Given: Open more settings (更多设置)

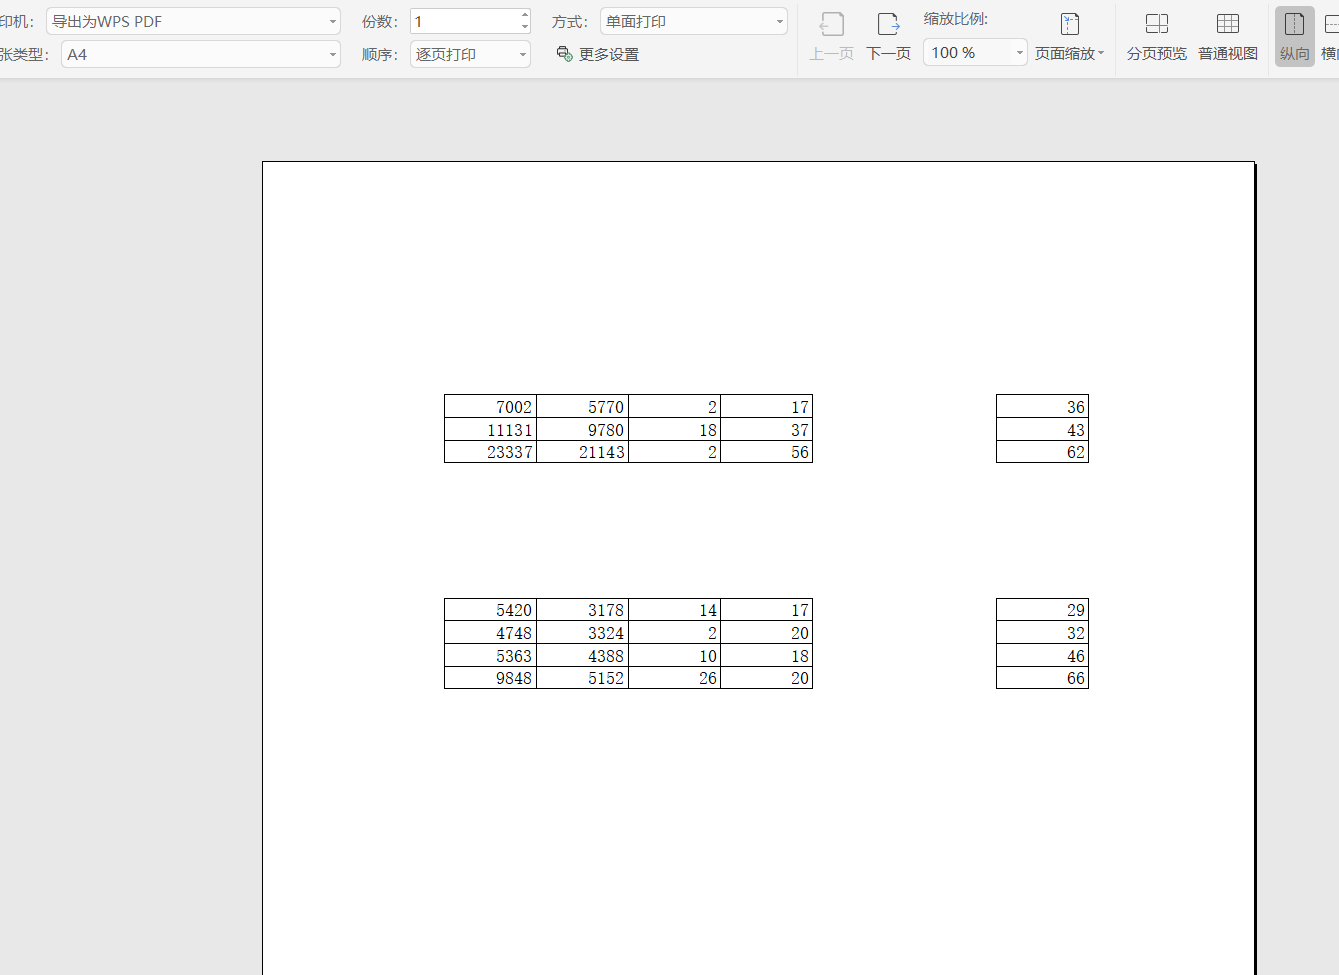Looking at the screenshot, I should coord(598,54).
